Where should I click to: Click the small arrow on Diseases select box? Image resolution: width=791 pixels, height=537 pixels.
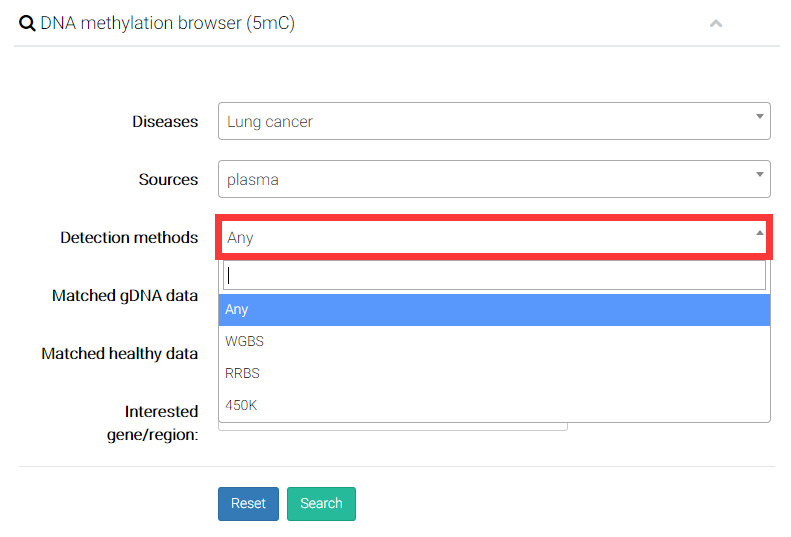coord(760,116)
